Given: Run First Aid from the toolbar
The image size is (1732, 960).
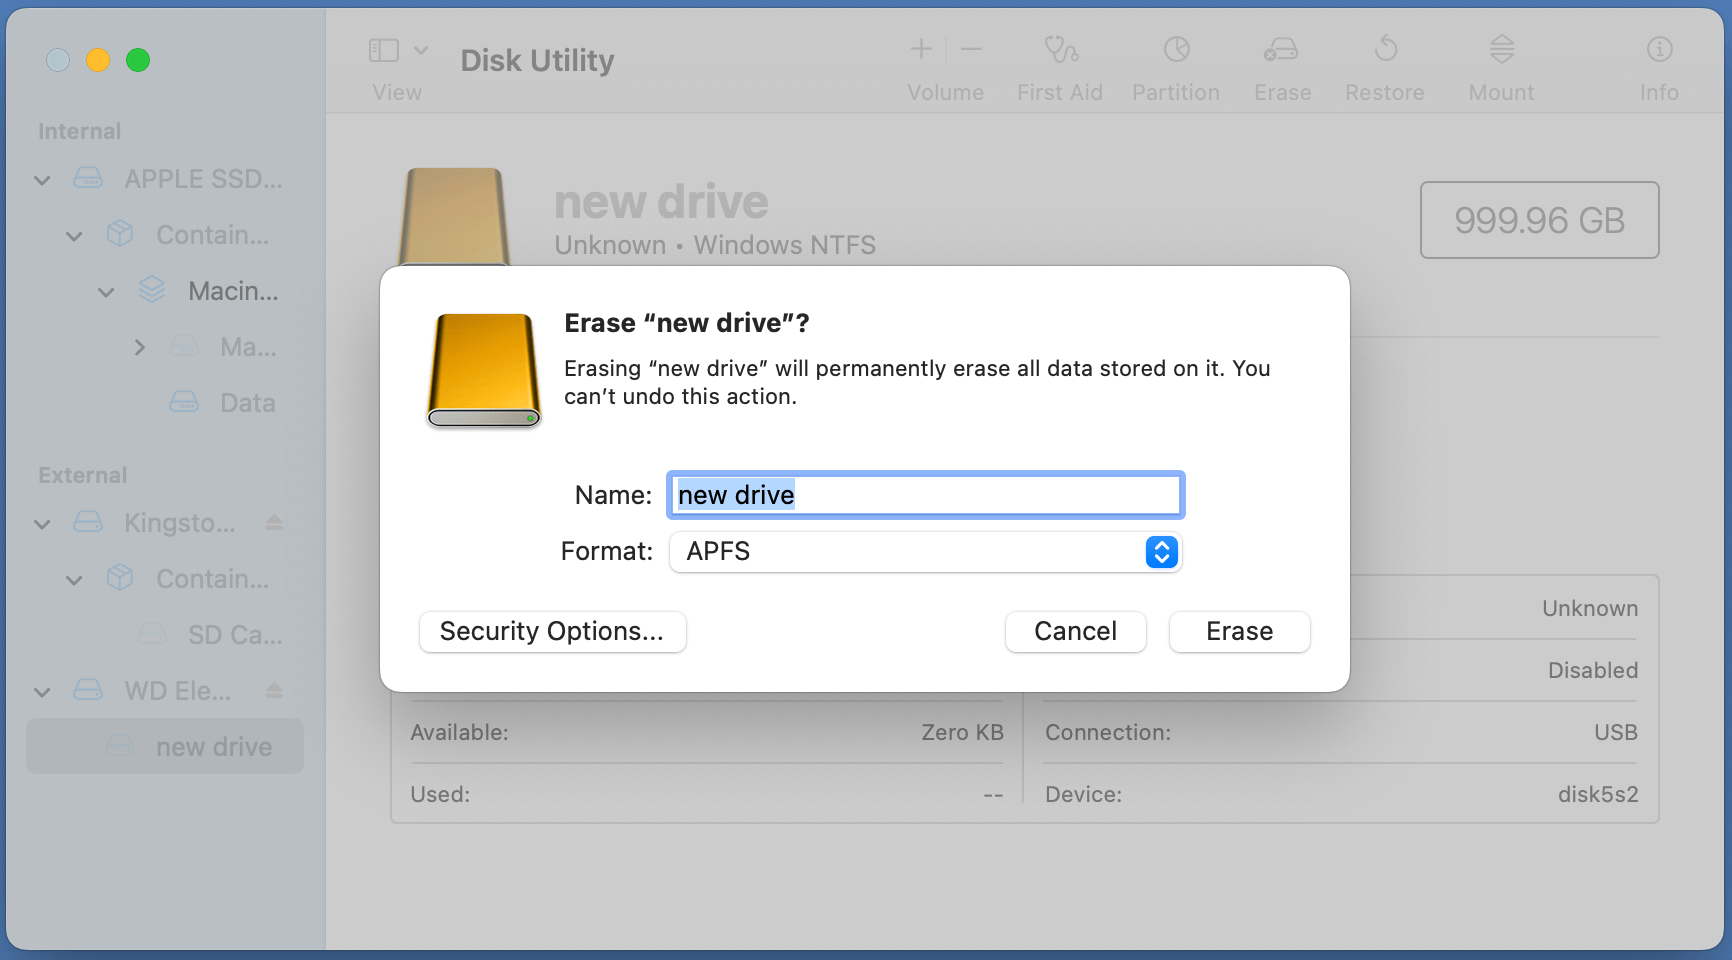Looking at the screenshot, I should 1060,60.
